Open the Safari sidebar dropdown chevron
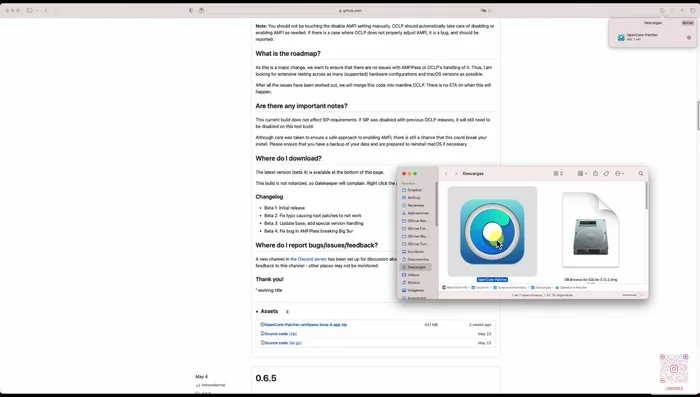 point(37,10)
